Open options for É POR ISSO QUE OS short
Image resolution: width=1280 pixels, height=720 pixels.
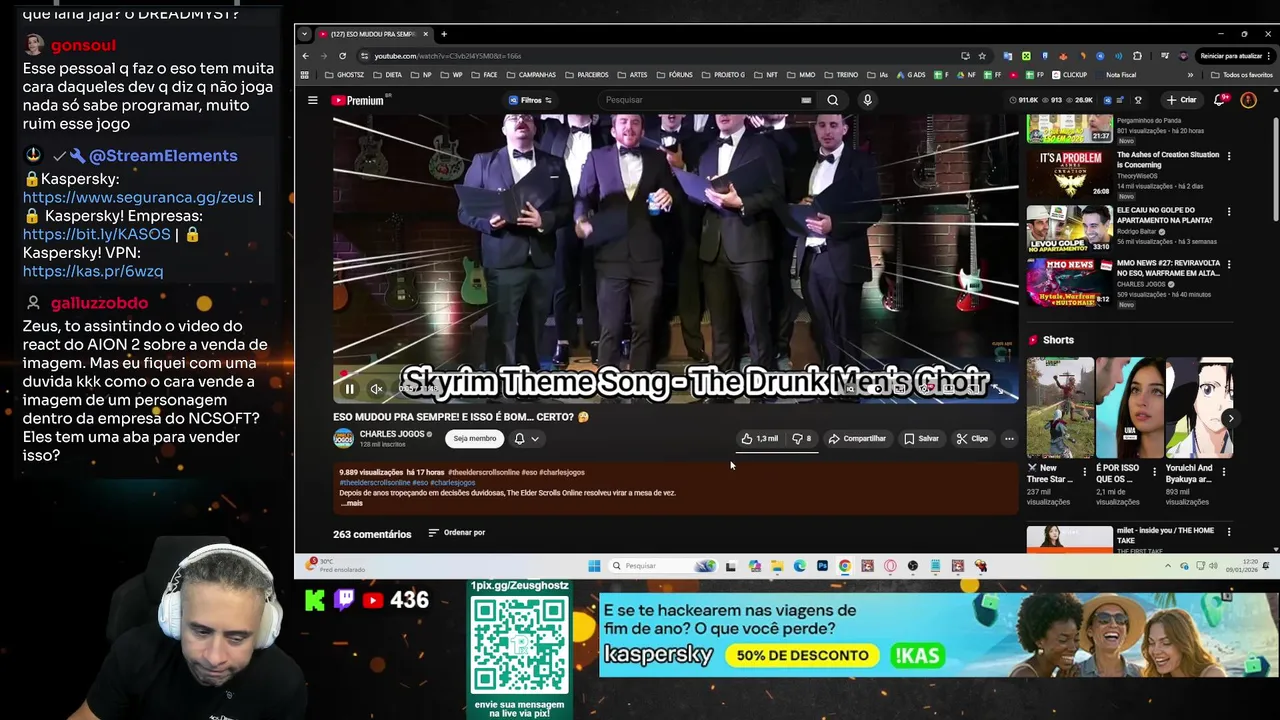point(1154,471)
